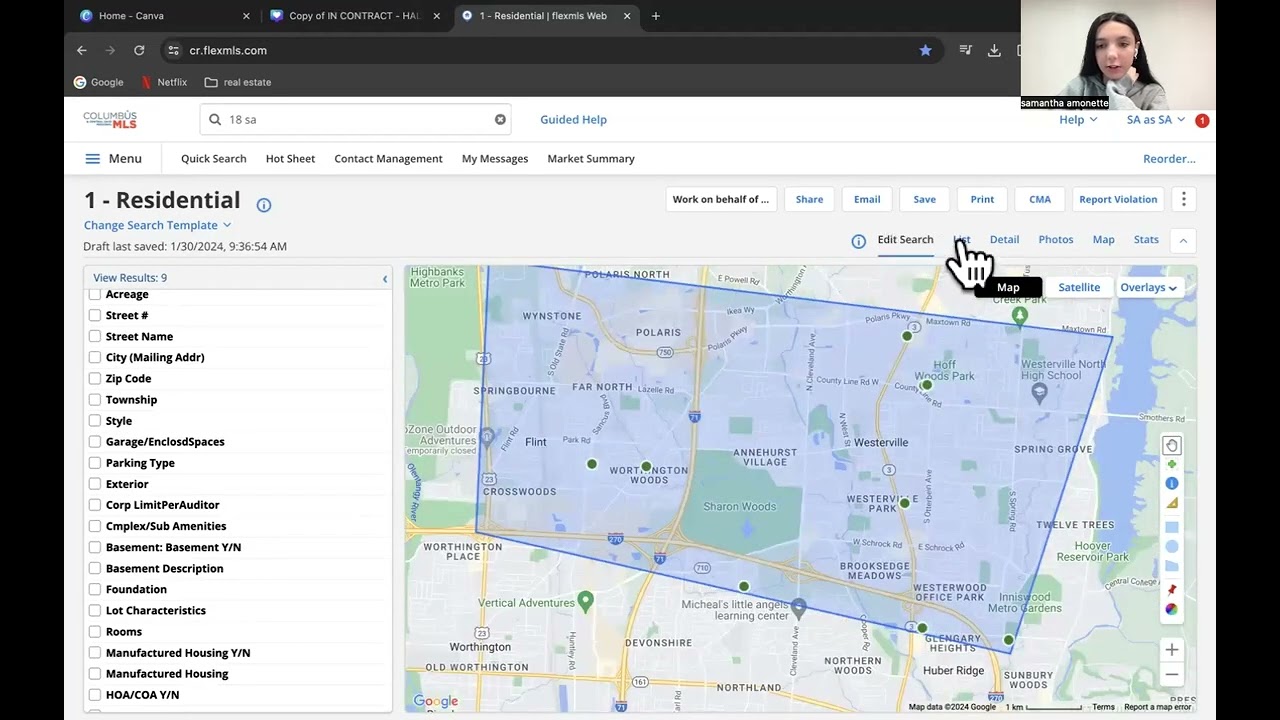Screen dimensions: 1280x720
Task: Bookmark star icon in address bar
Action: [x=925, y=50]
